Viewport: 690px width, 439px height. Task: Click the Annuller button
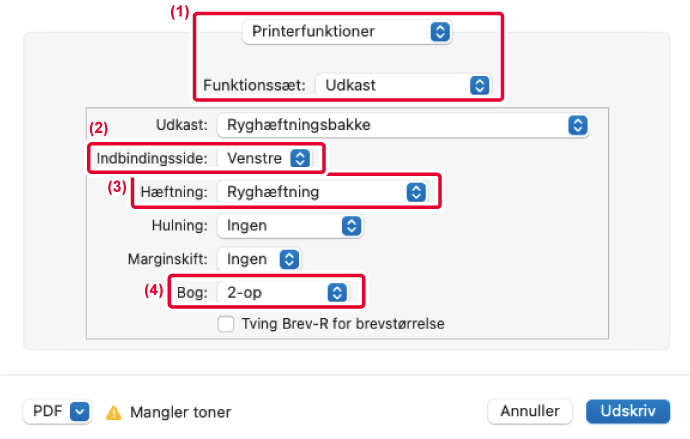point(530,411)
